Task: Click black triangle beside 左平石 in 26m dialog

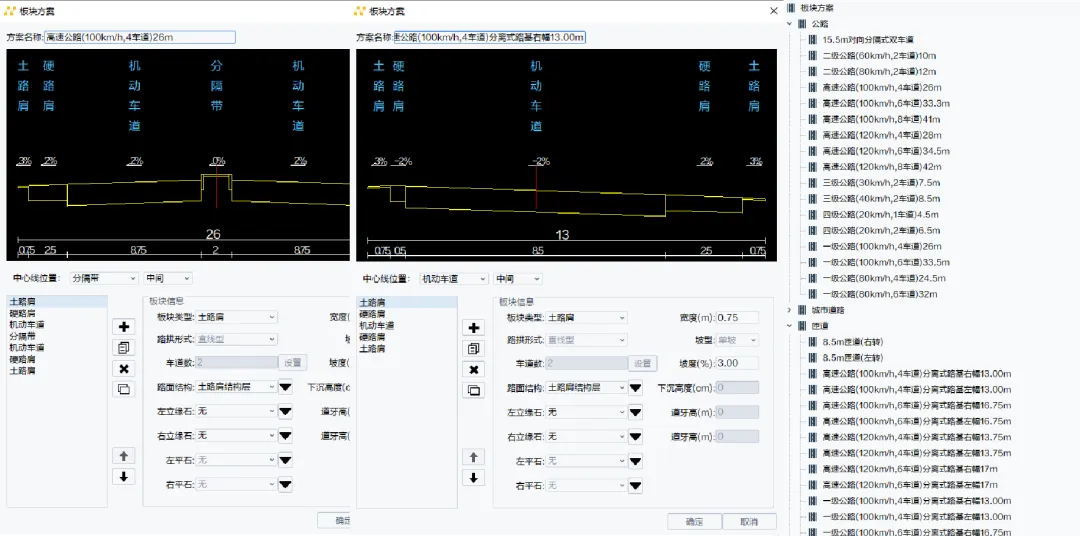Action: (285, 460)
